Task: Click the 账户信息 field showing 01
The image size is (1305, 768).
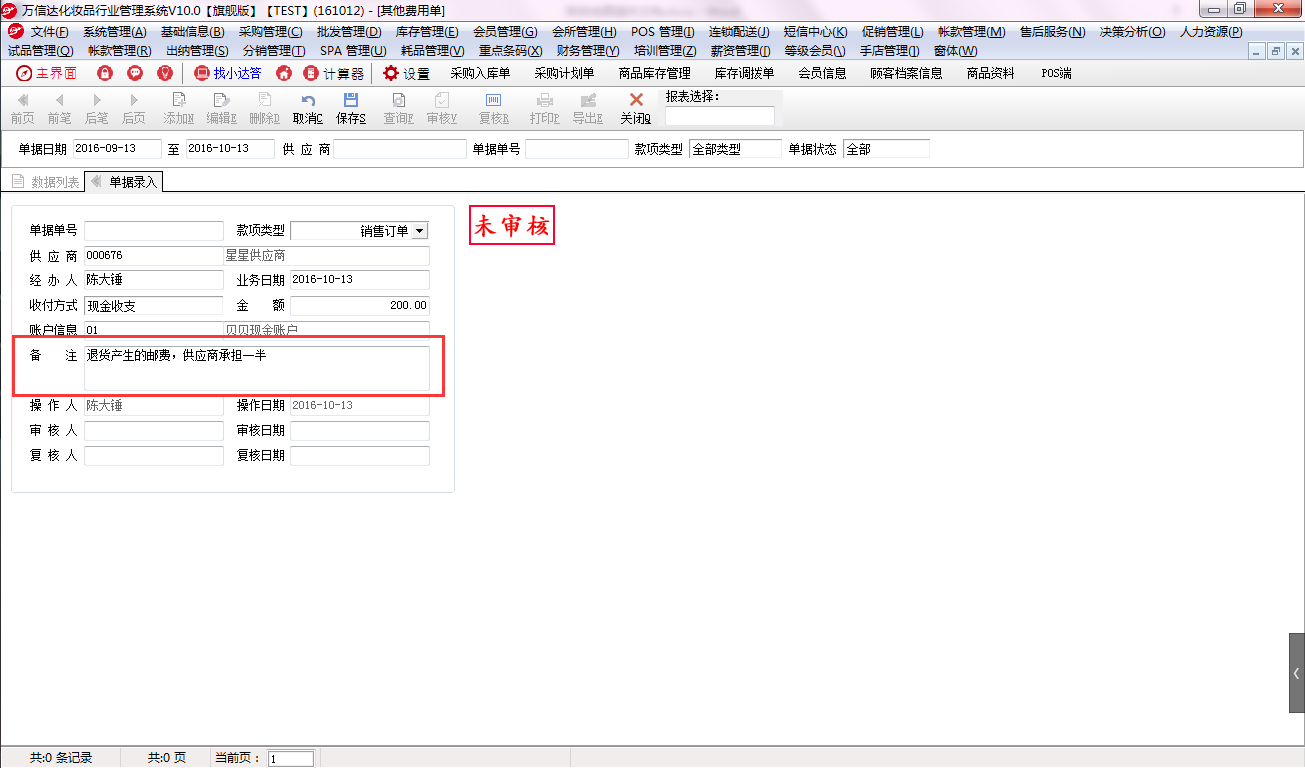Action: click(154, 329)
